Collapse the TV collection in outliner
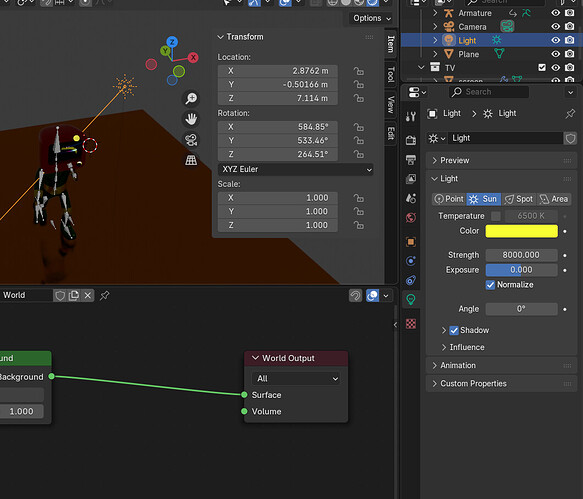 [421, 68]
